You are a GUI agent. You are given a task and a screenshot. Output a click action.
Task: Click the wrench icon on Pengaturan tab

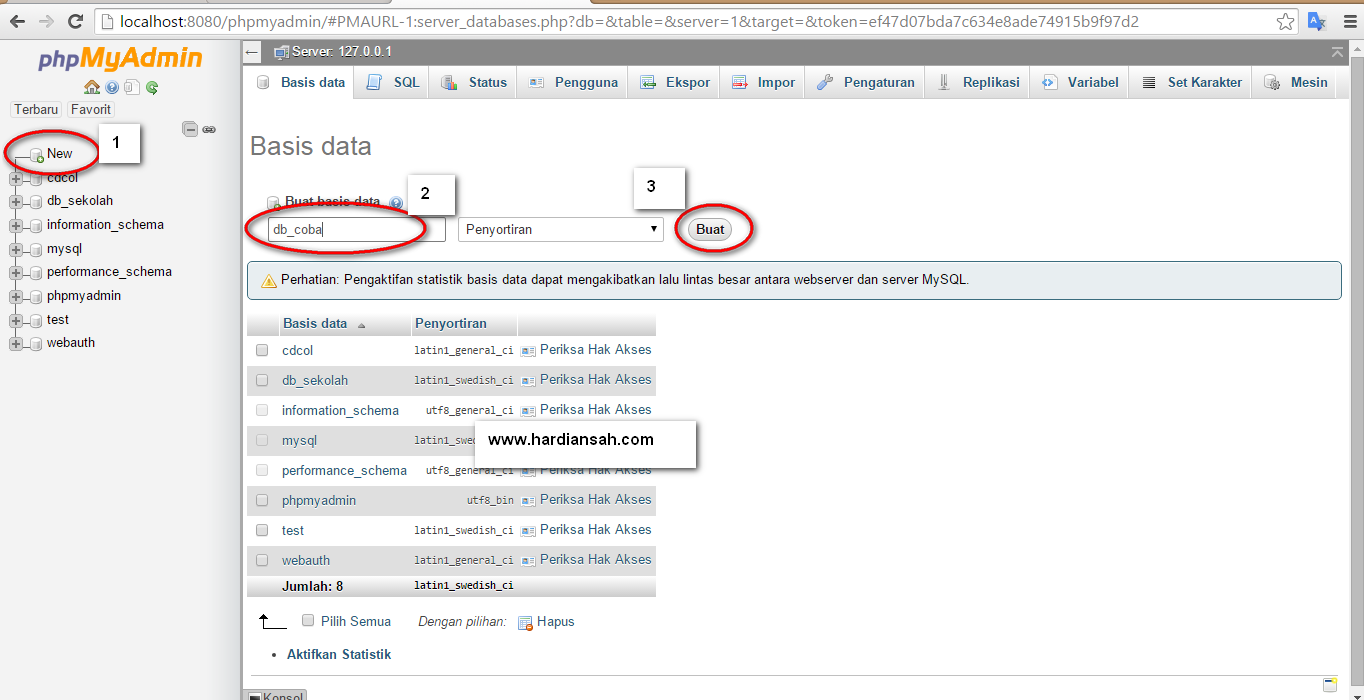coord(827,81)
